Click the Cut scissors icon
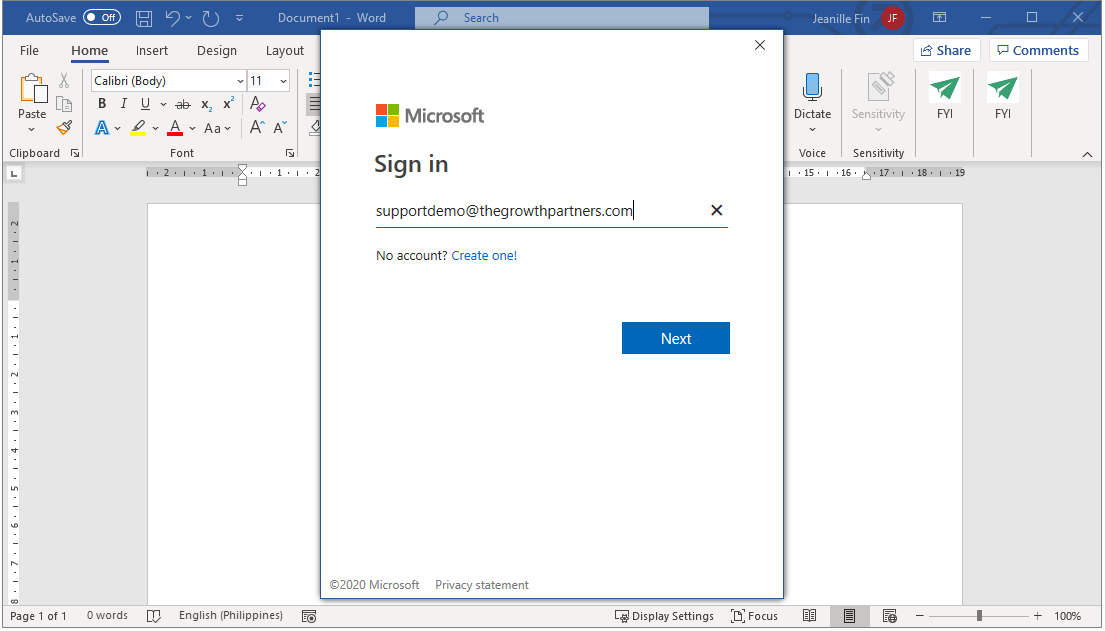This screenshot has height=631, width=1105. (64, 80)
